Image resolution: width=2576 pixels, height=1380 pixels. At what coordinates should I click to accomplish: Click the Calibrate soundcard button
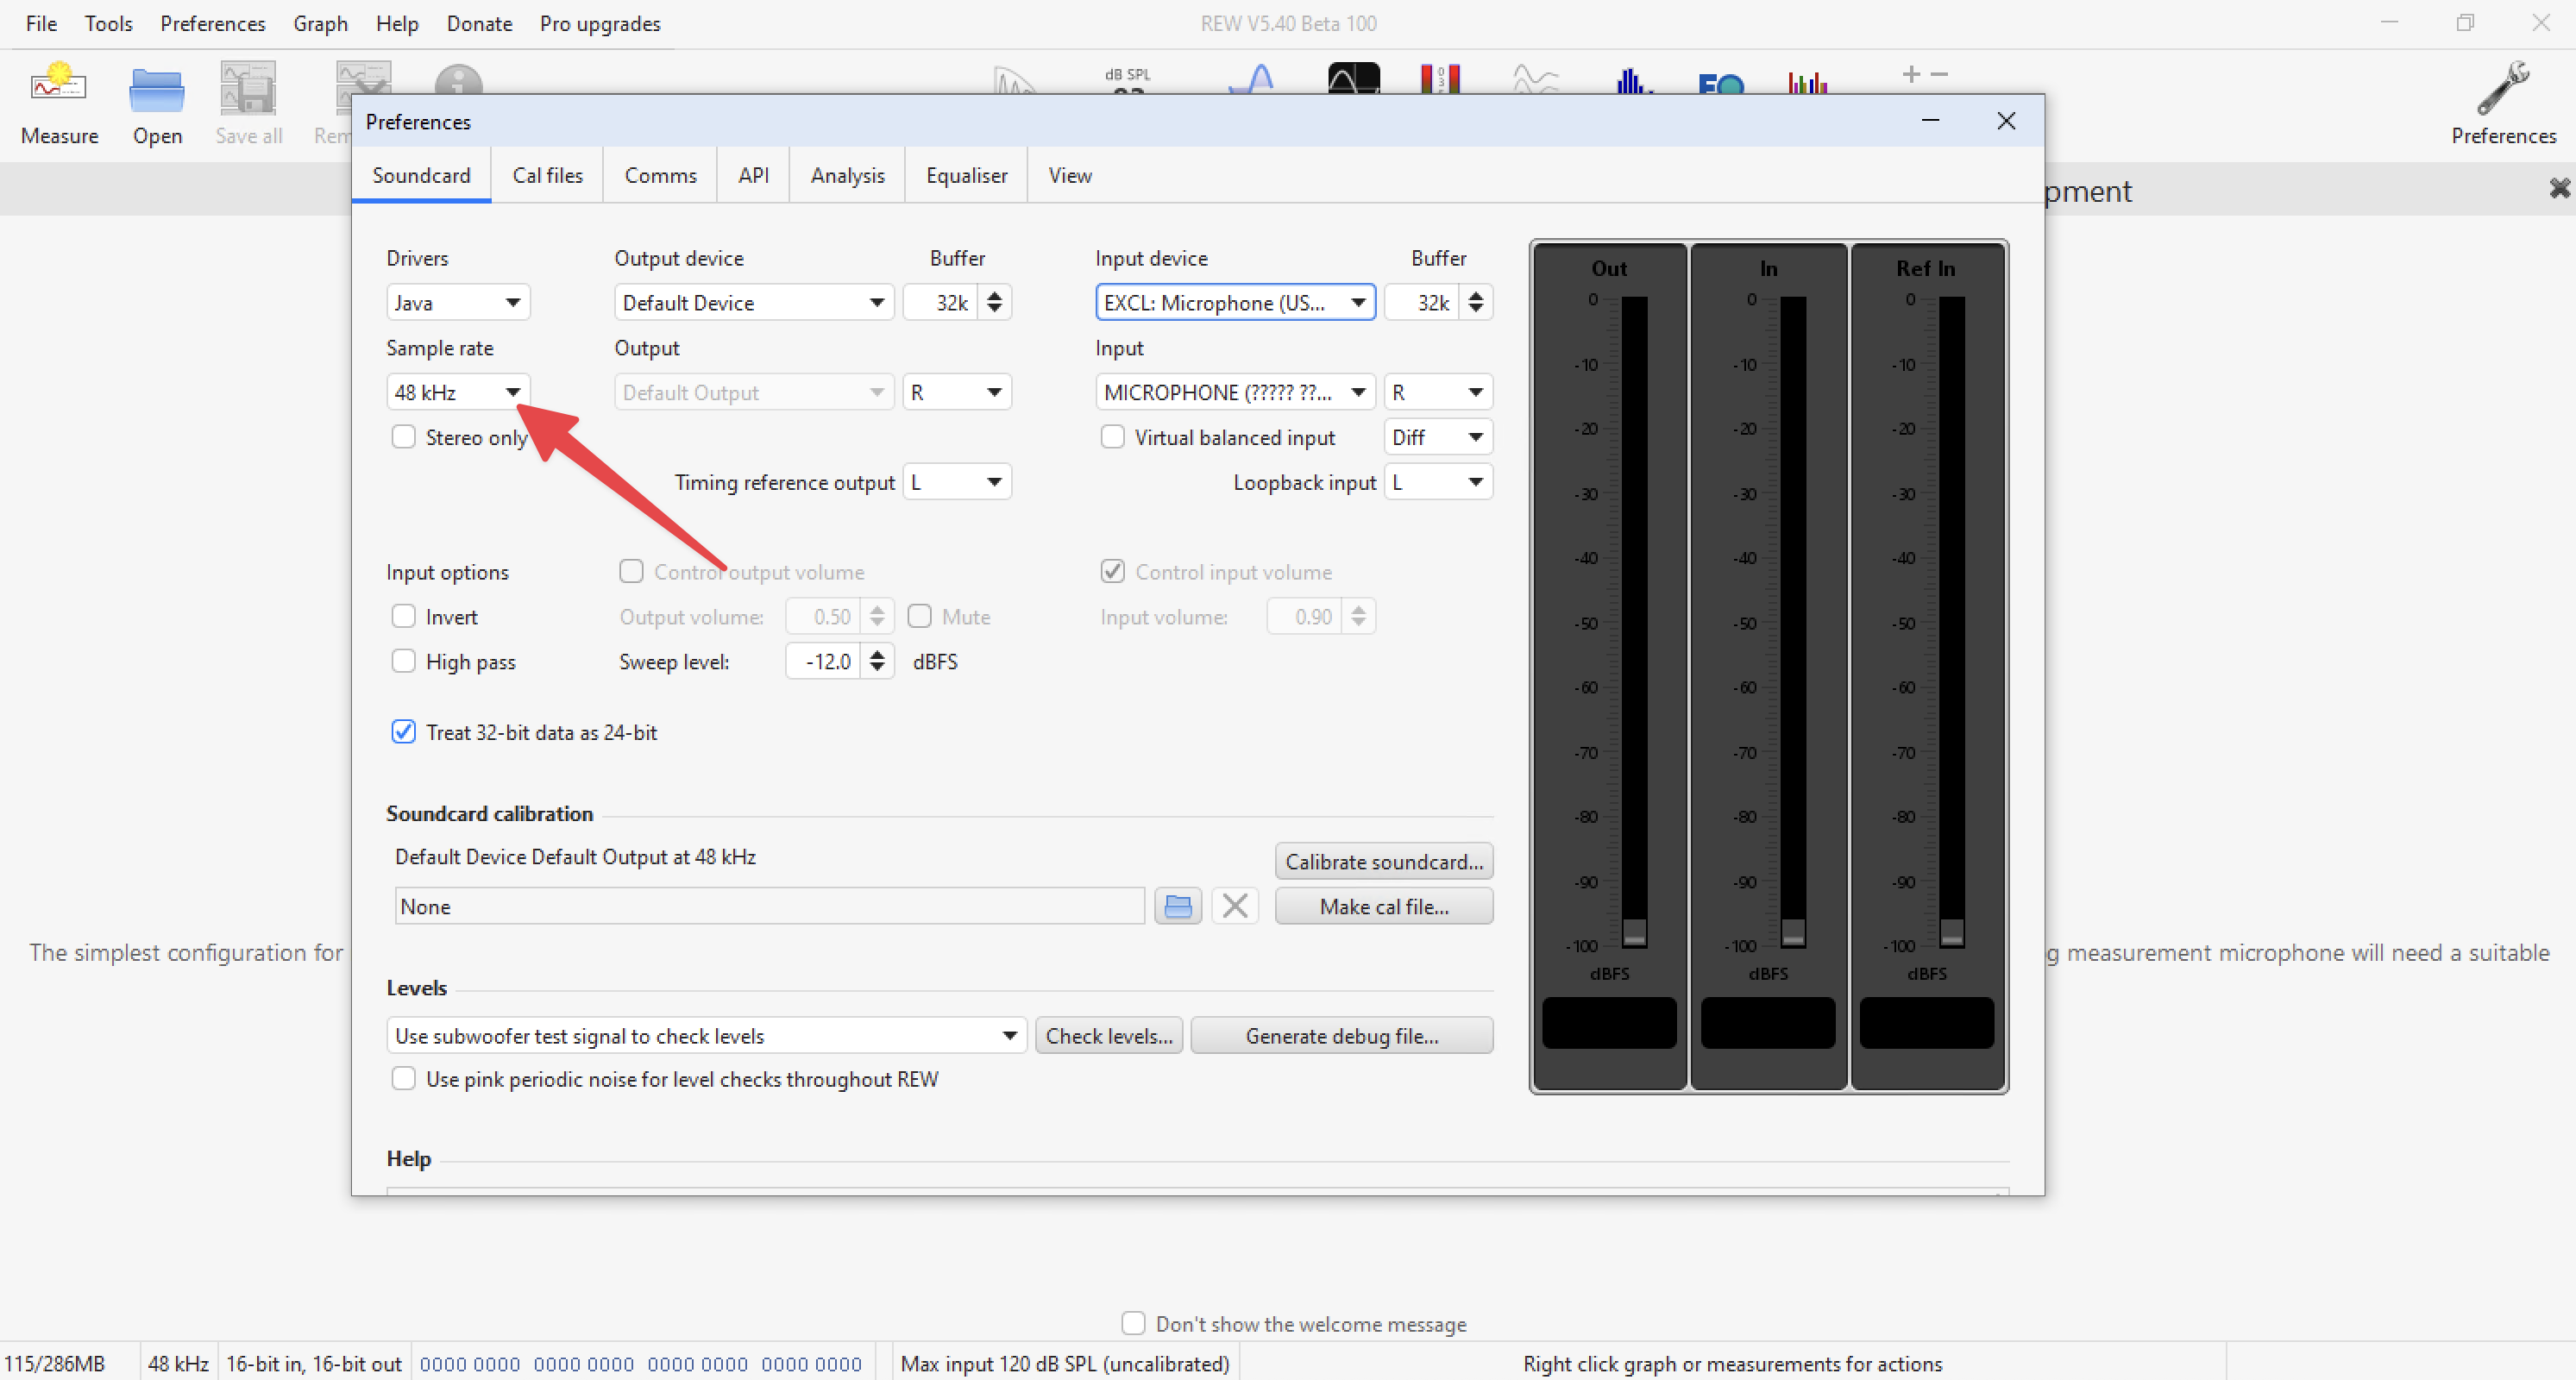1383,861
